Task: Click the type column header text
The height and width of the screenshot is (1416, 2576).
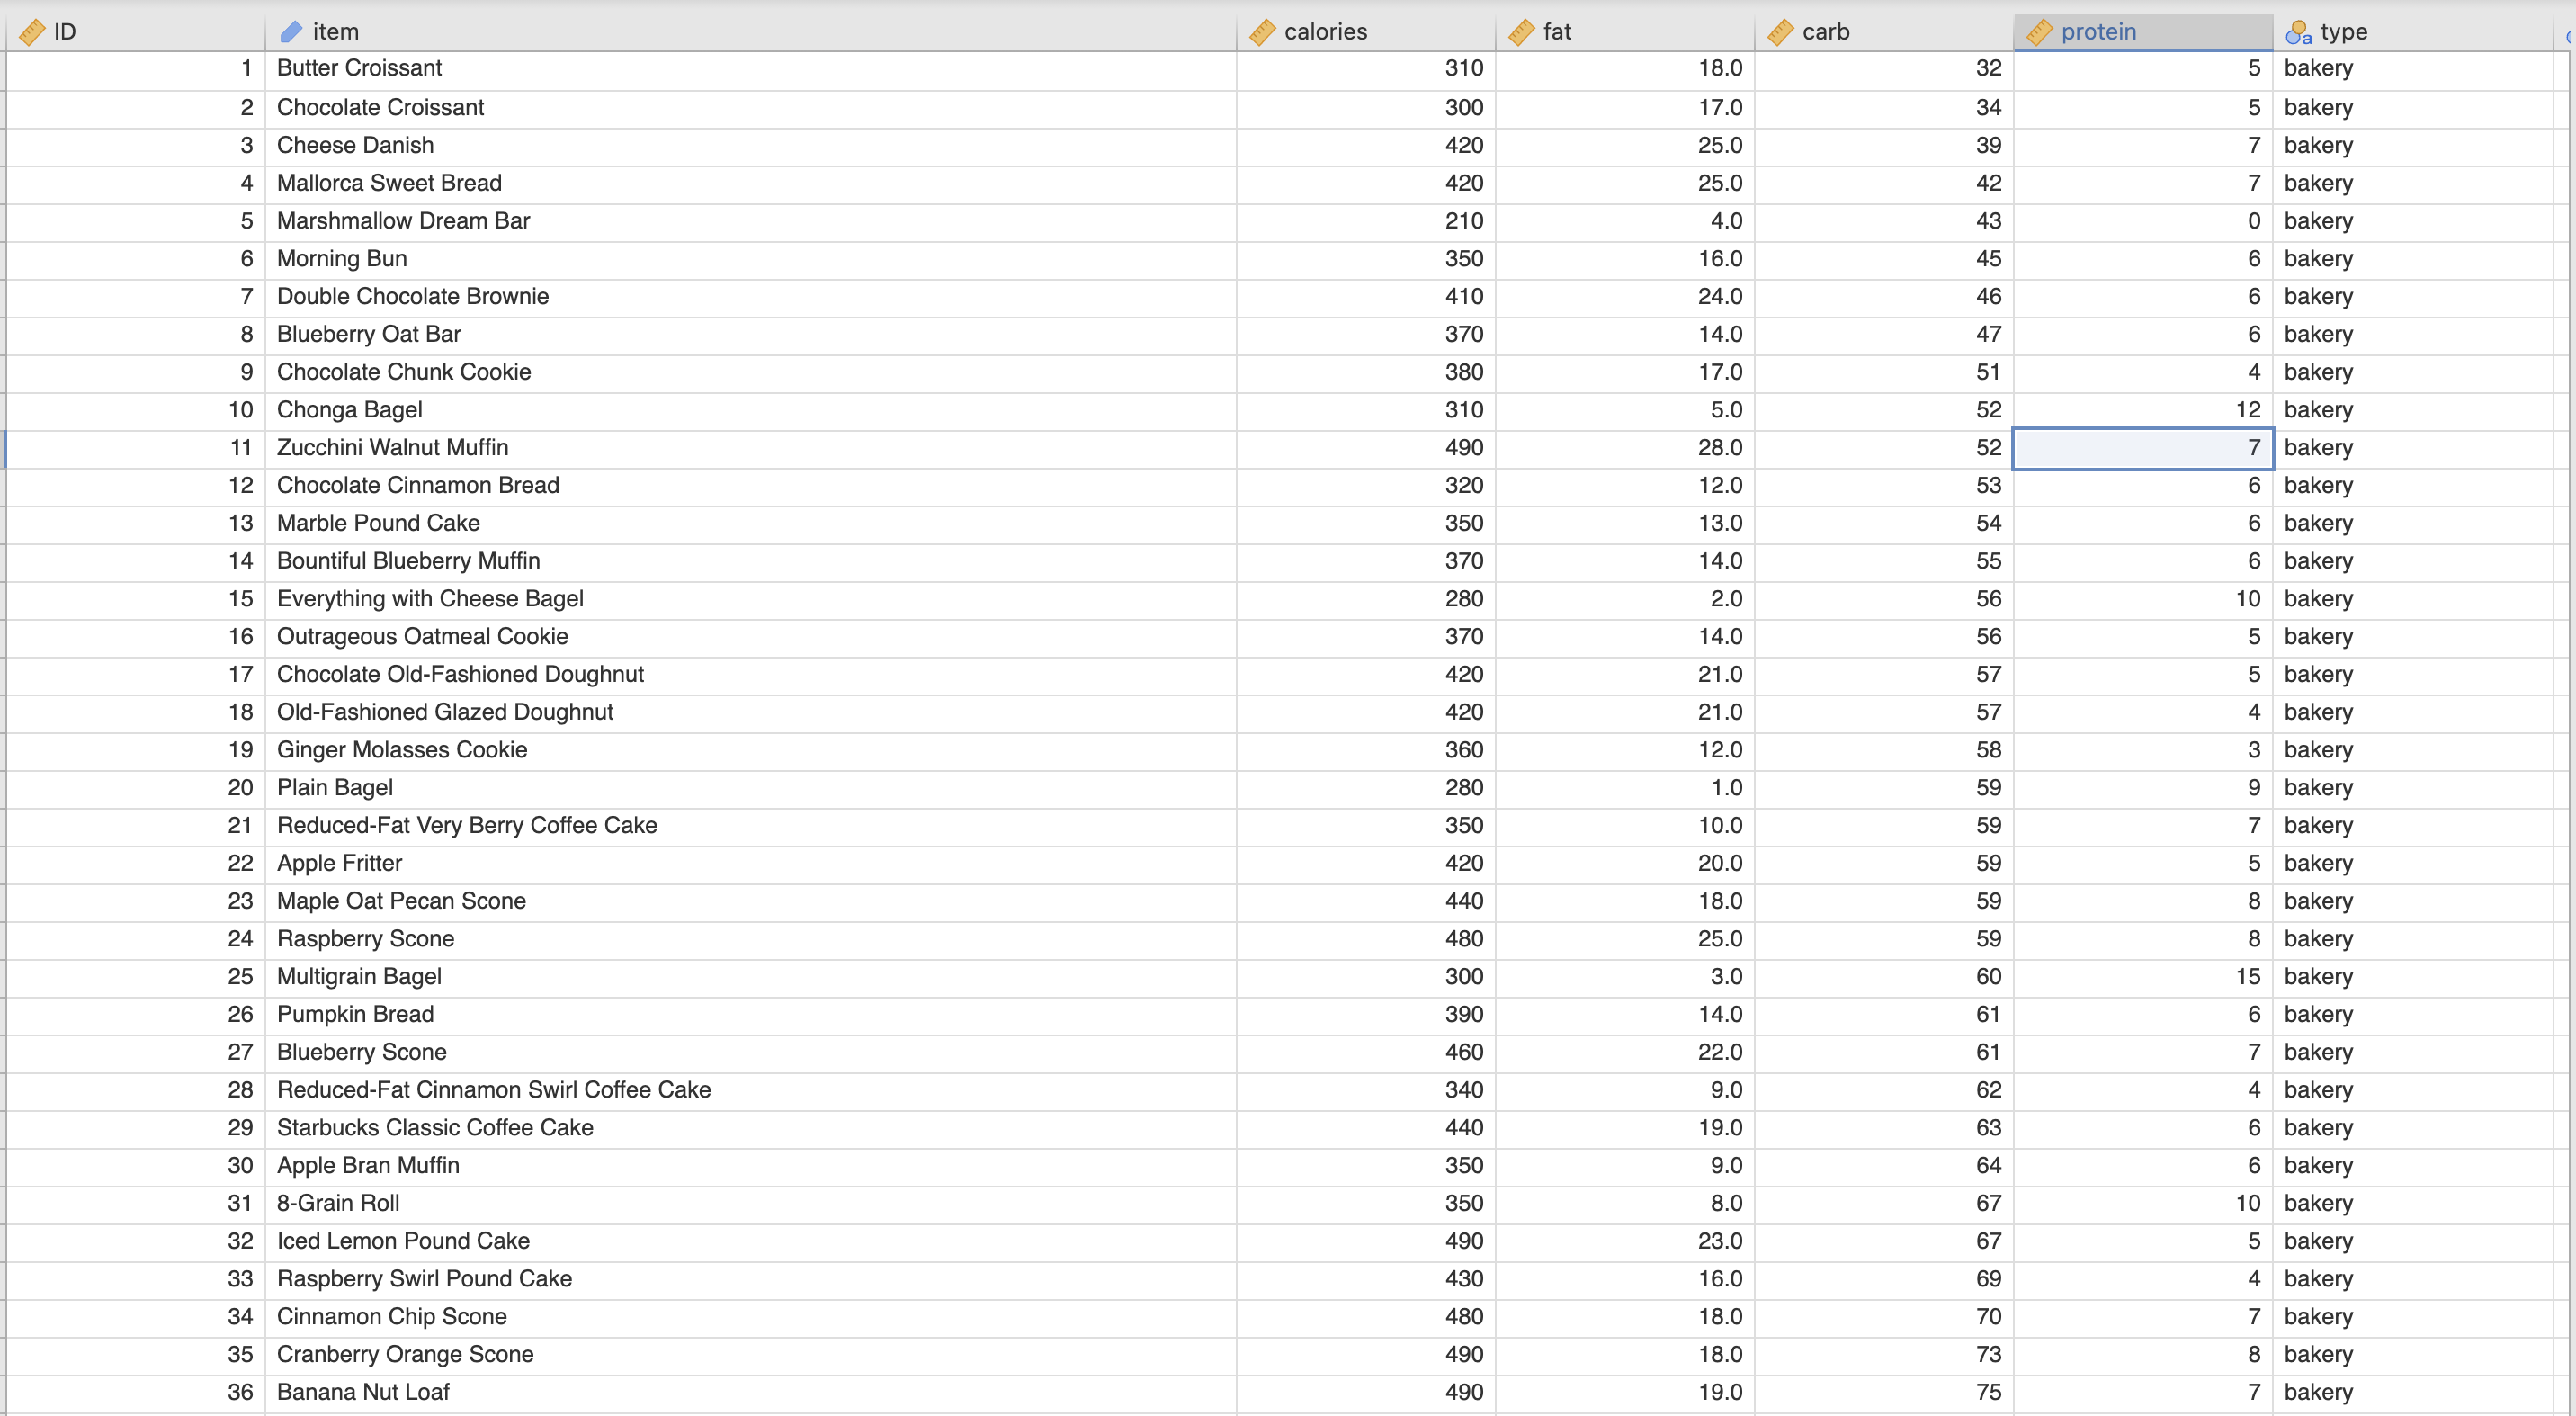Action: (x=2344, y=31)
